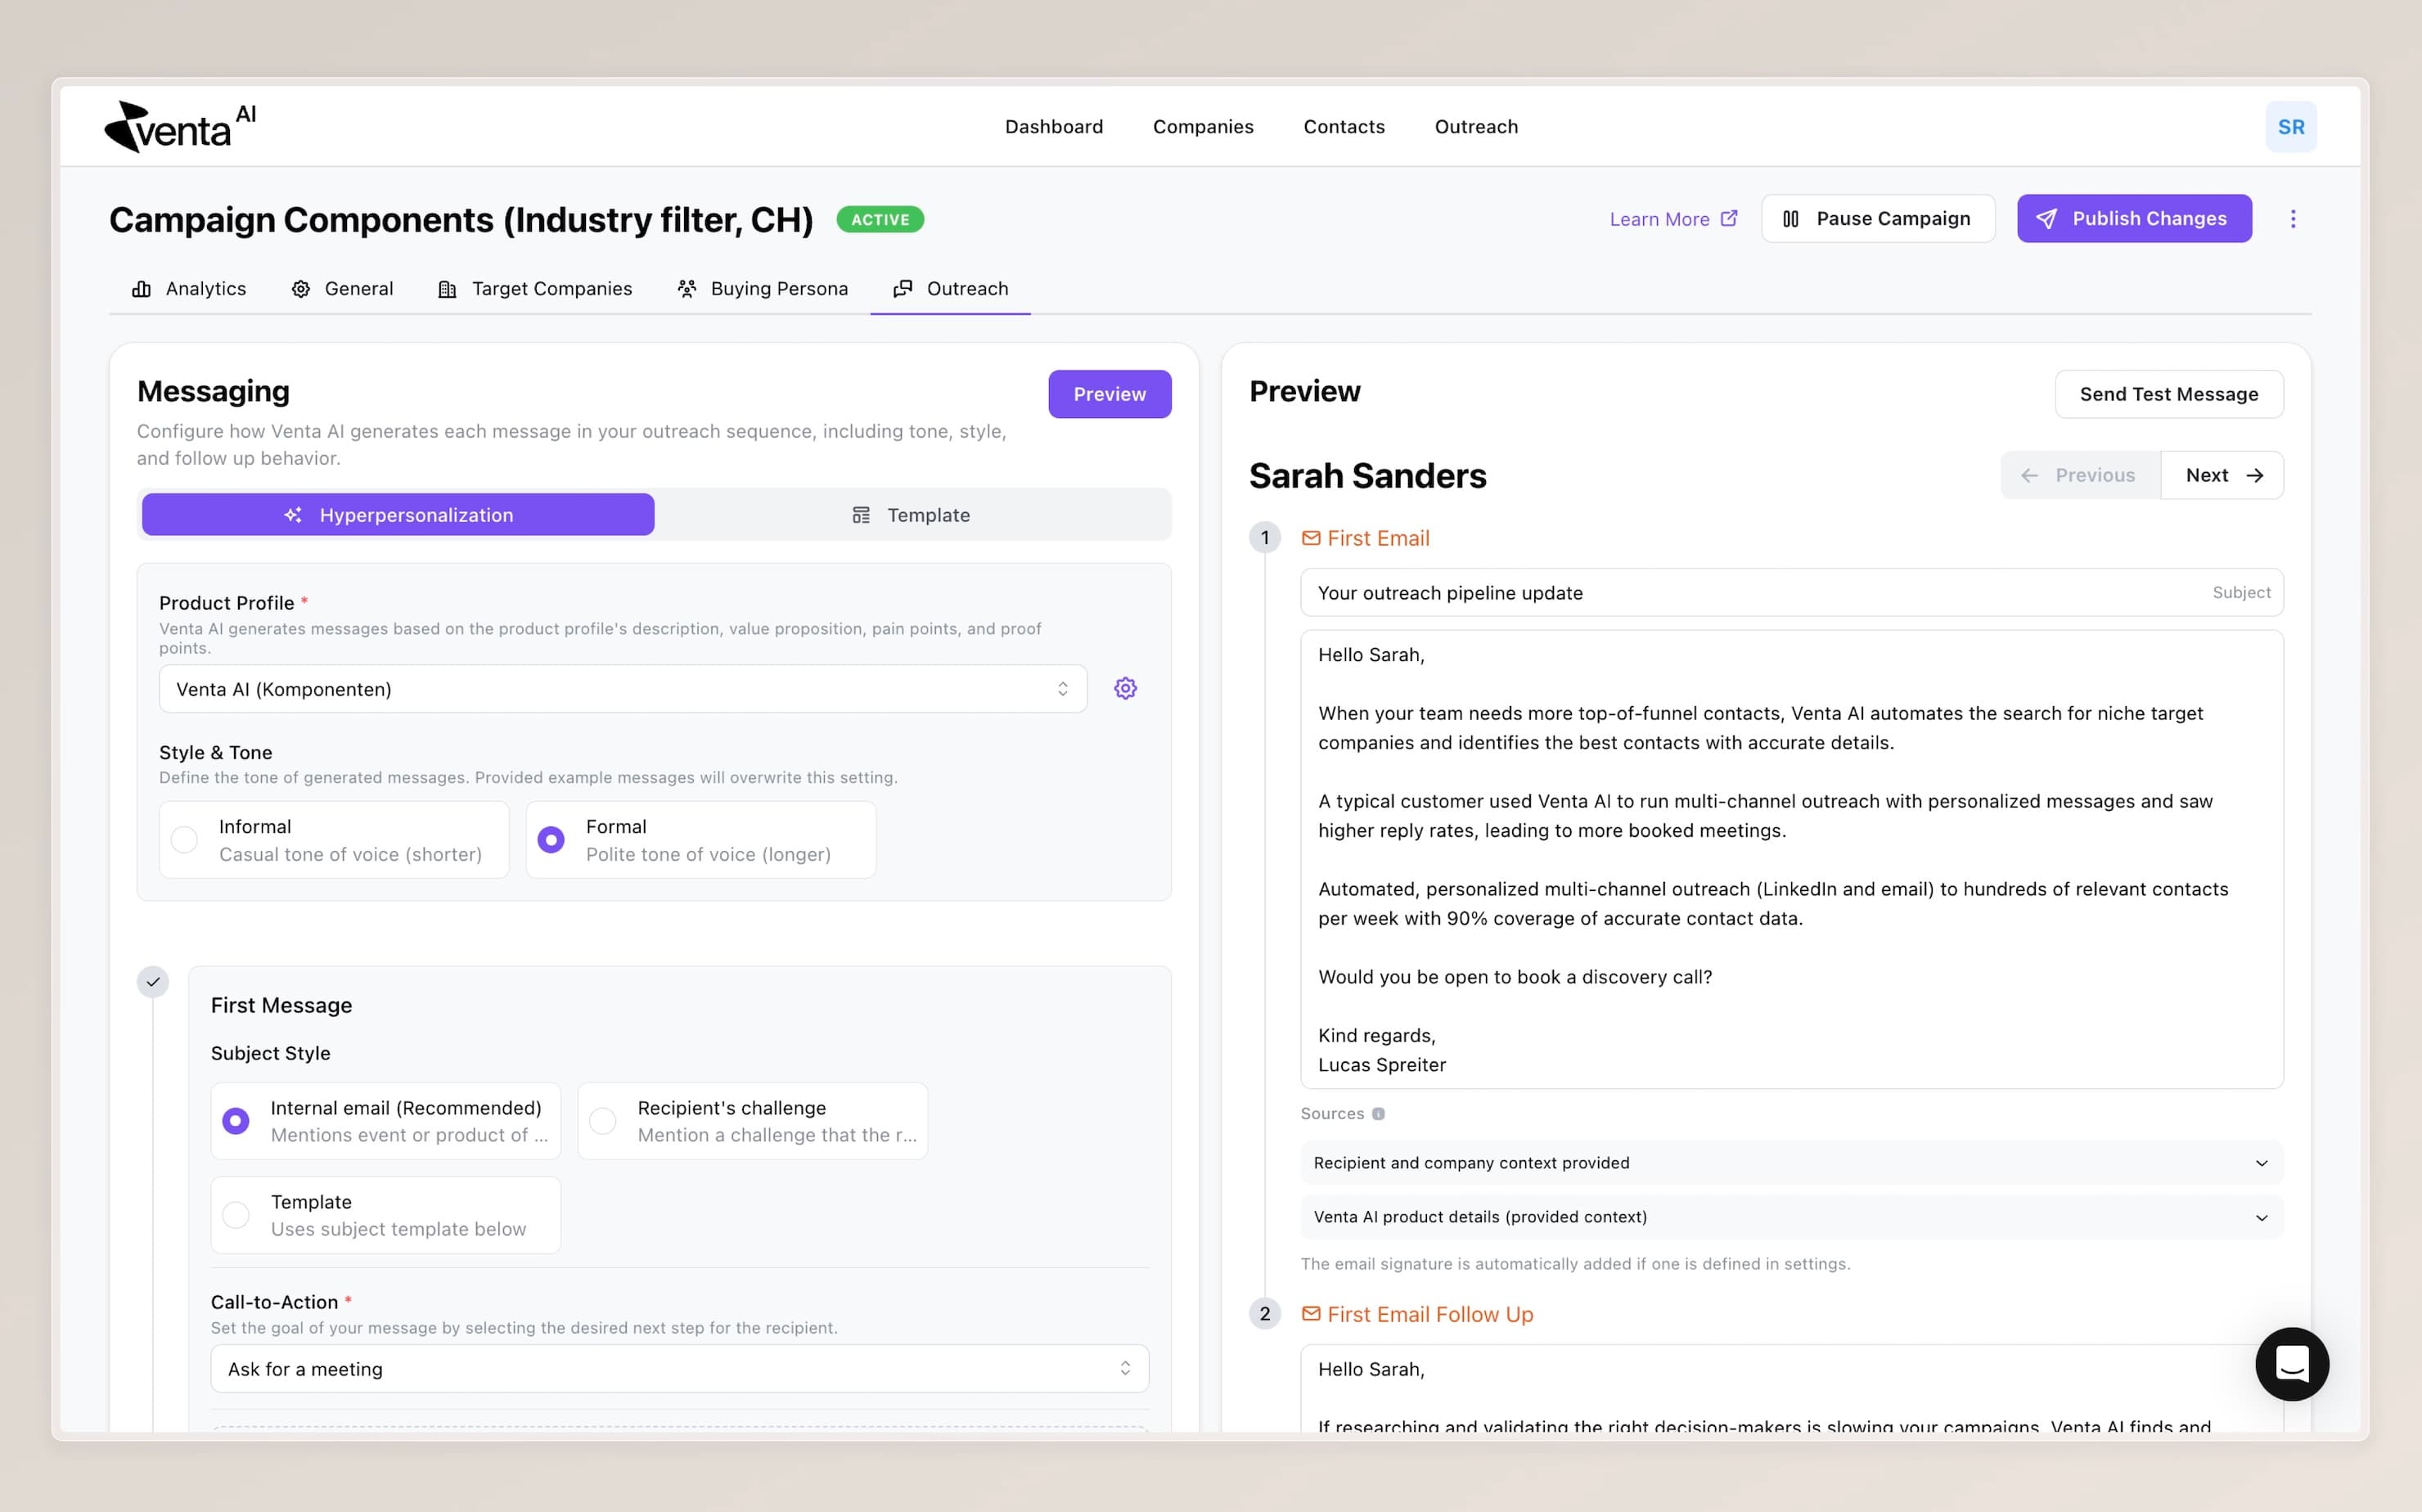Go to Next preview contact

2222,475
